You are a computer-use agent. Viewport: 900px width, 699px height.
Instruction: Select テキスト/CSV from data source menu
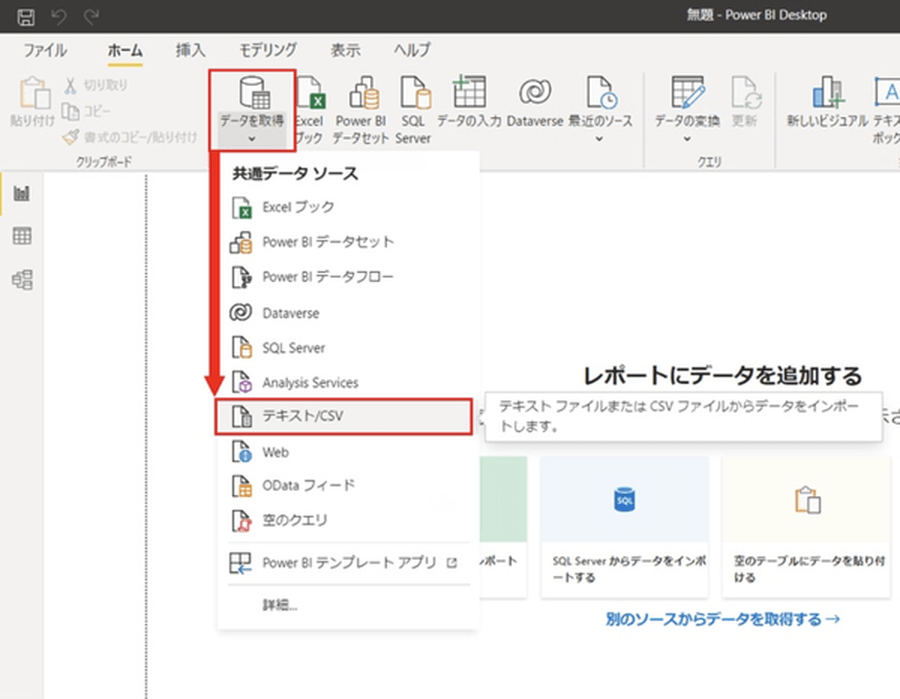pyautogui.click(x=343, y=417)
